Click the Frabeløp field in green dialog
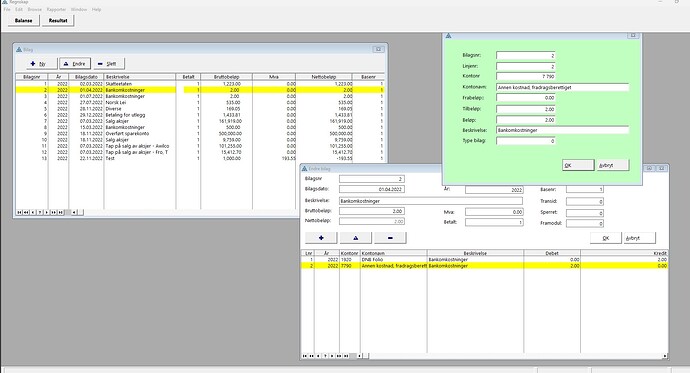 (525, 98)
